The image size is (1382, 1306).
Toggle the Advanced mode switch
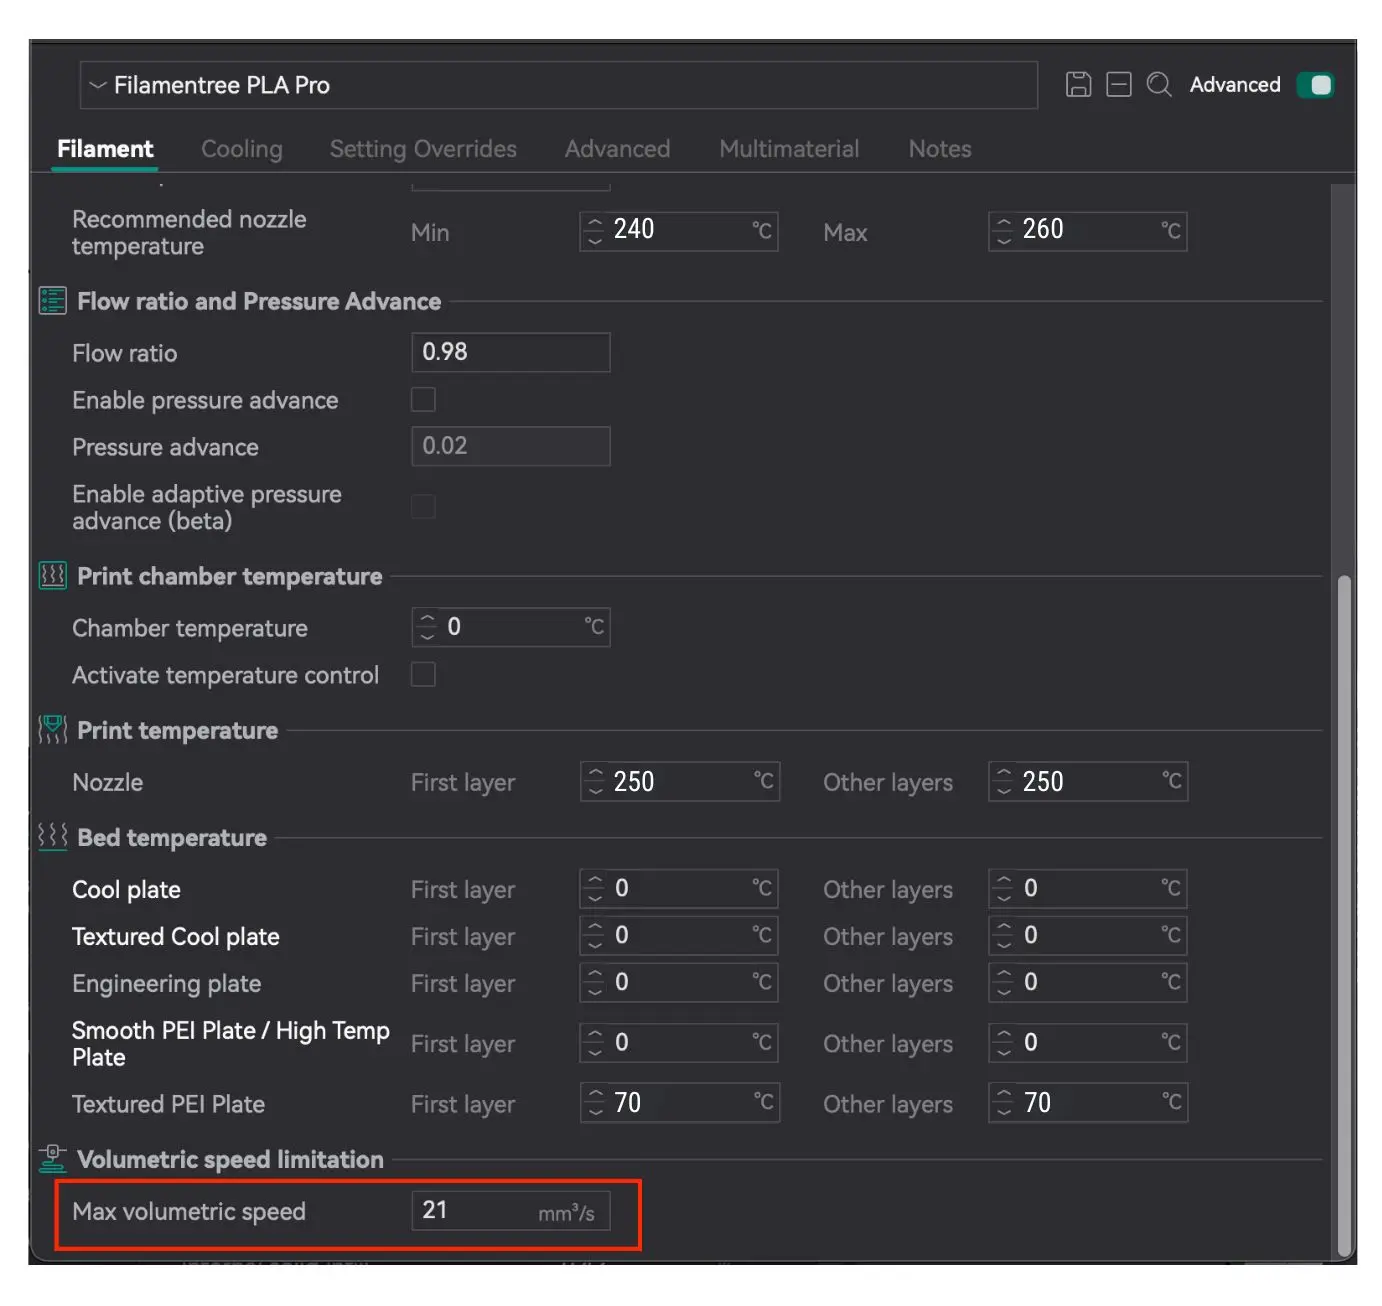coord(1315,85)
